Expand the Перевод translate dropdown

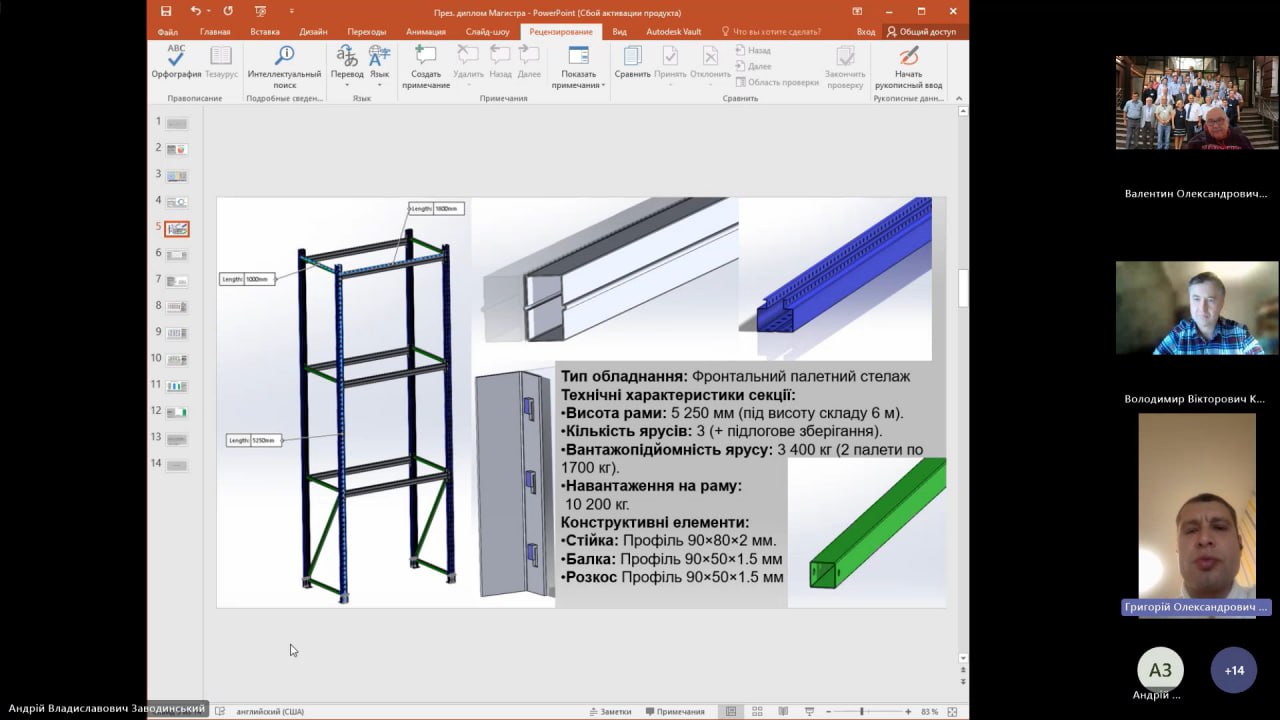[x=347, y=84]
